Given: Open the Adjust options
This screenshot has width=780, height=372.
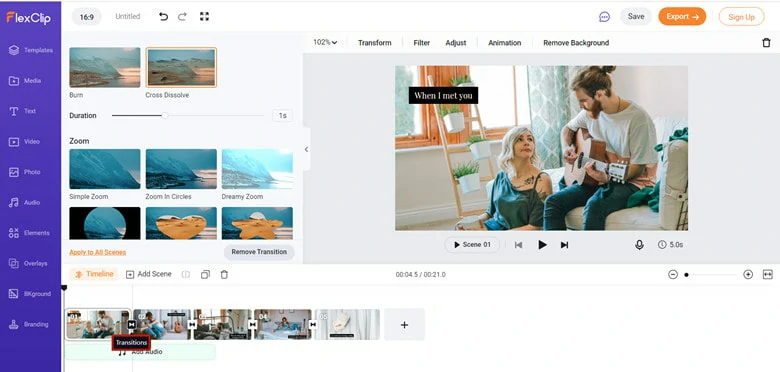Looking at the screenshot, I should pos(456,43).
